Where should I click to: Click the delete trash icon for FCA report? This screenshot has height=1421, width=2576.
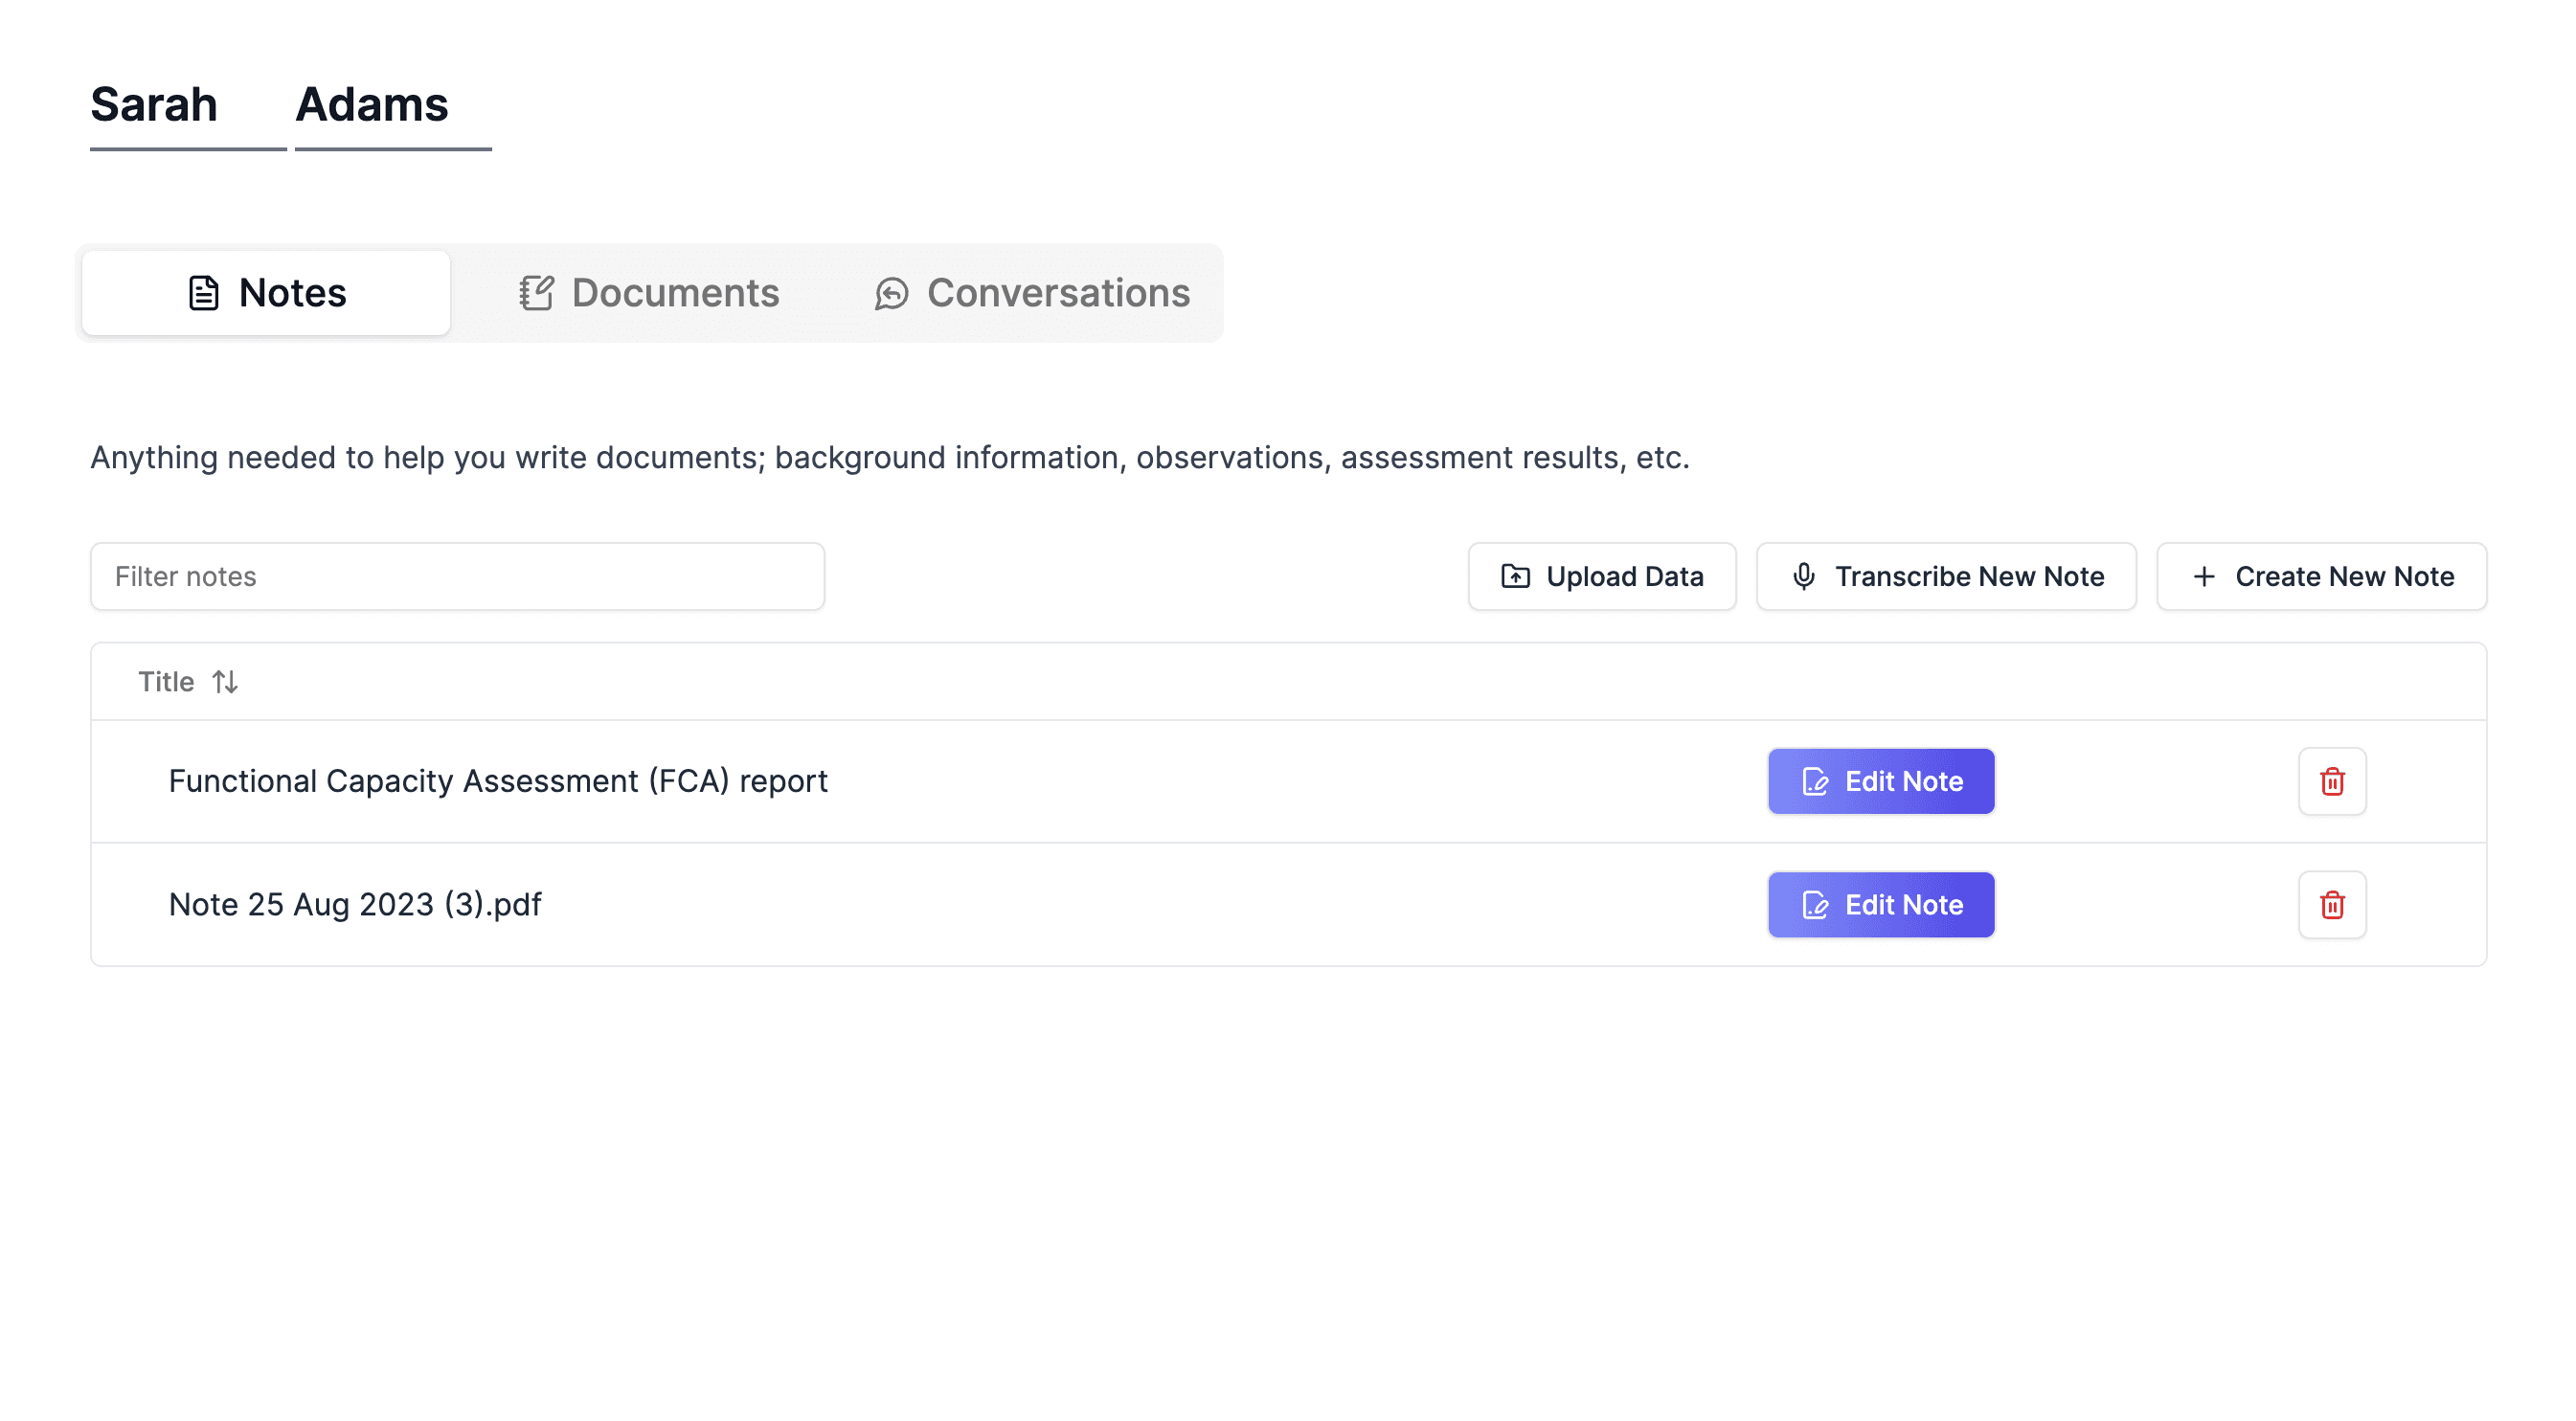click(2333, 780)
